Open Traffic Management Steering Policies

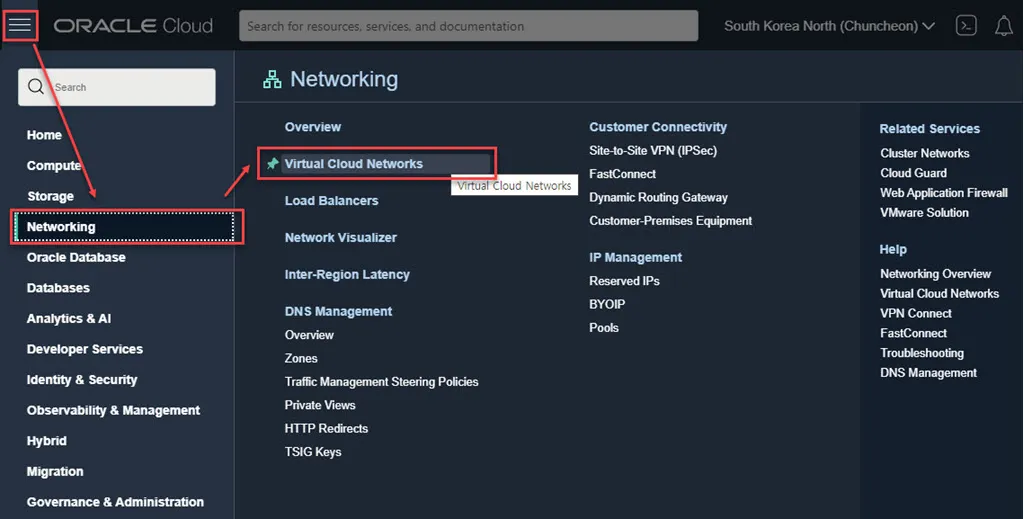tap(381, 382)
